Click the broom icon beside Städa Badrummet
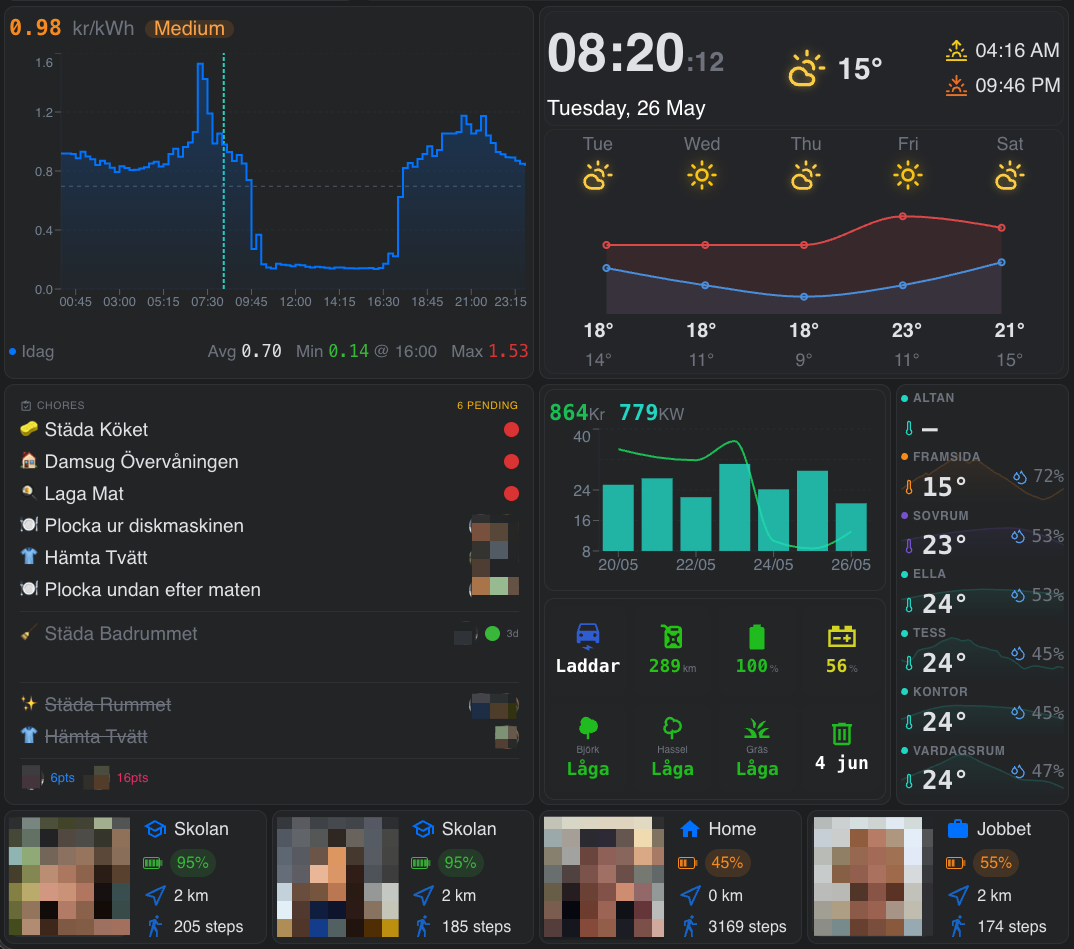The height and width of the screenshot is (949, 1074). pos(29,633)
